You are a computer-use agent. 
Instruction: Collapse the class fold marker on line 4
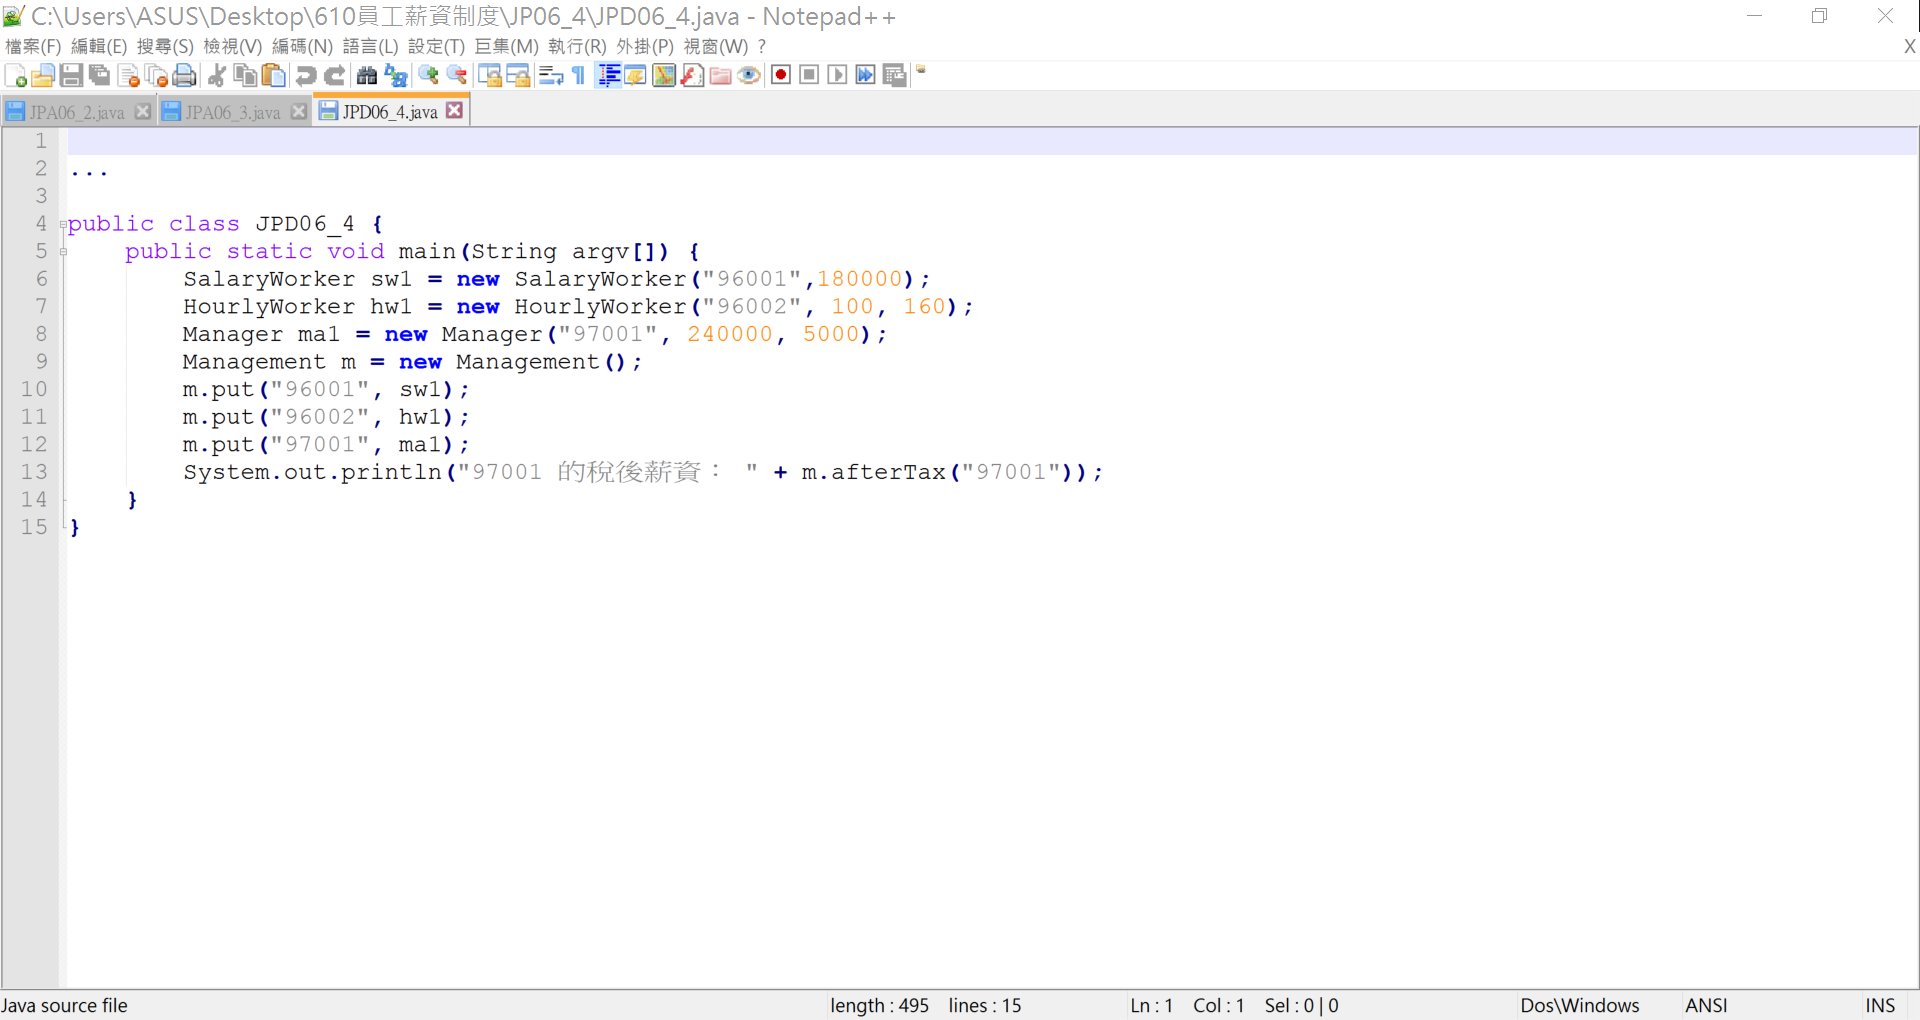(x=63, y=224)
